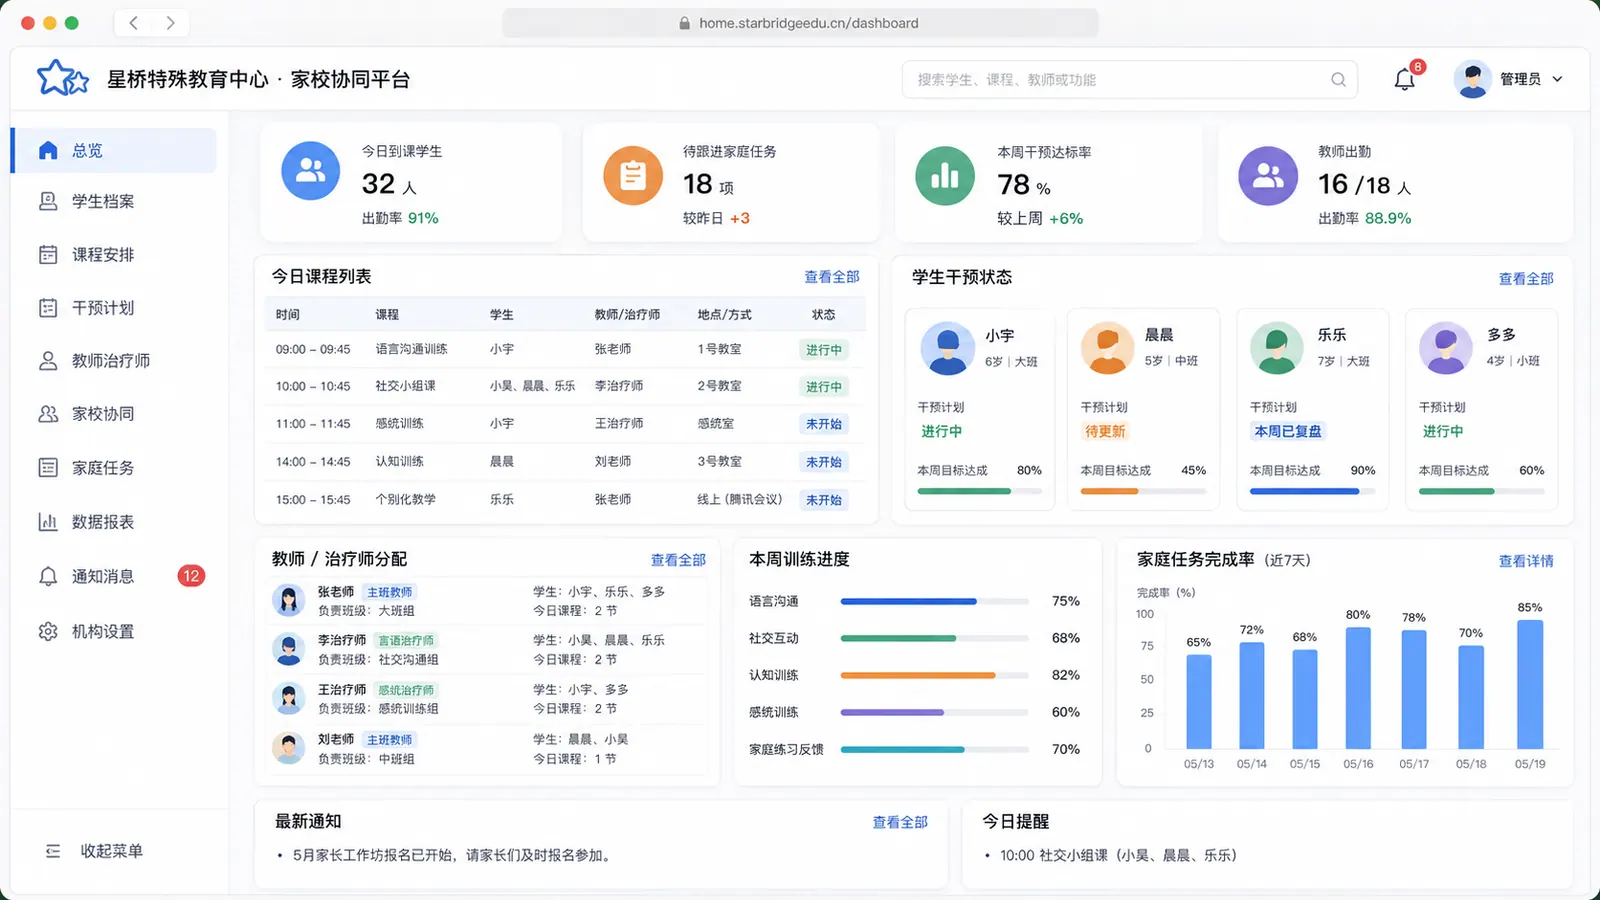Click 查看全部 for 教师/治疗师分配
The height and width of the screenshot is (900, 1600).
click(x=678, y=560)
